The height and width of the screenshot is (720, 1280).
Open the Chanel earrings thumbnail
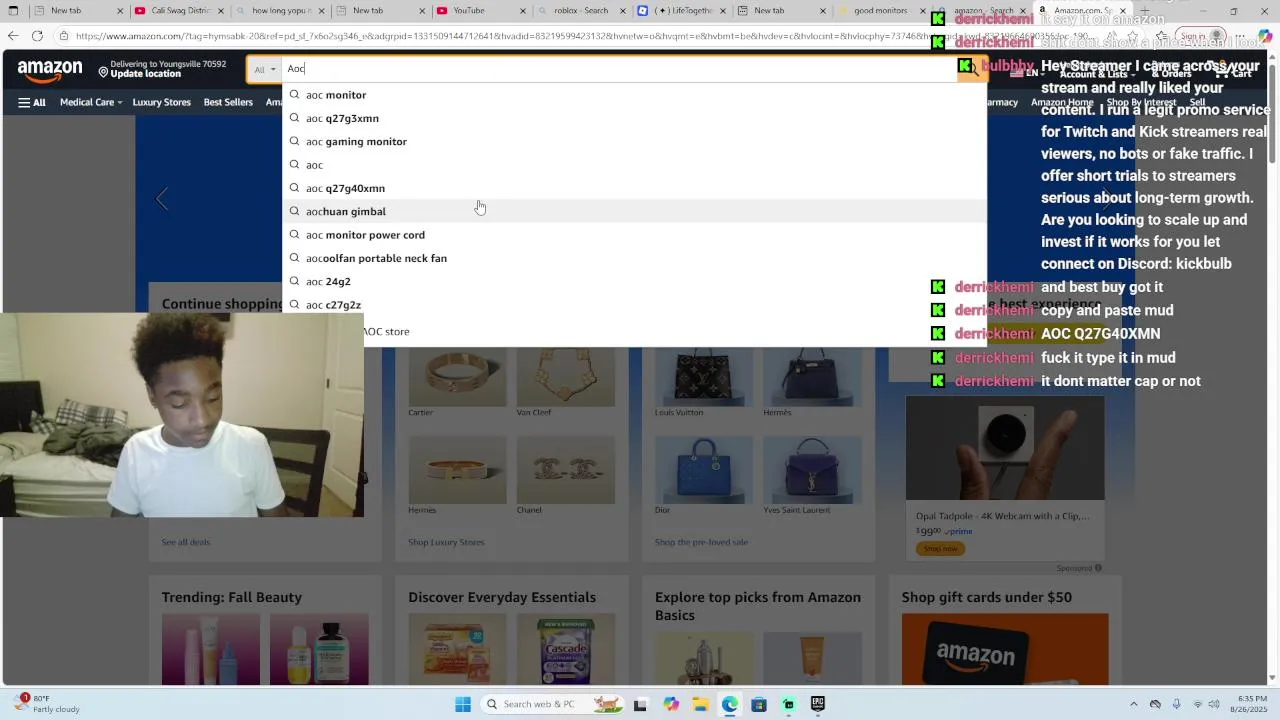click(x=566, y=469)
